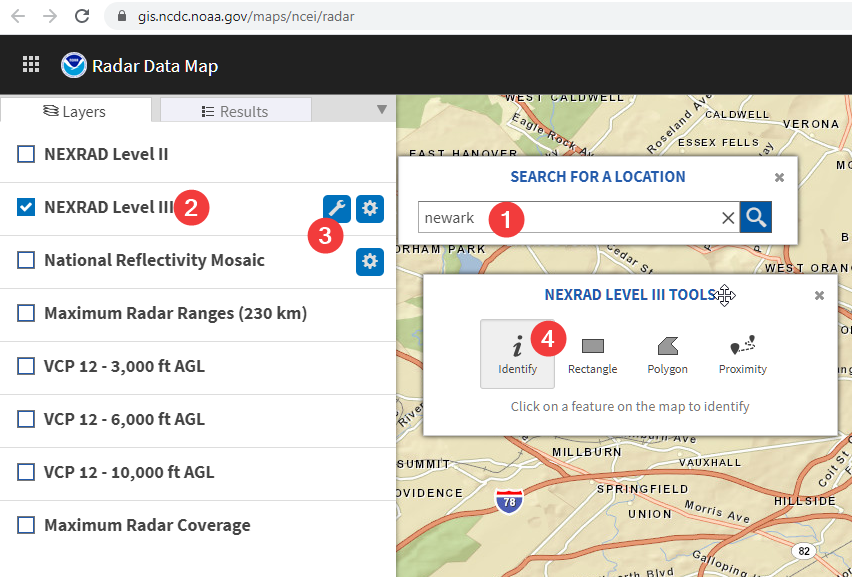The image size is (852, 577).
Task: Select the Polygon tool
Action: (667, 354)
